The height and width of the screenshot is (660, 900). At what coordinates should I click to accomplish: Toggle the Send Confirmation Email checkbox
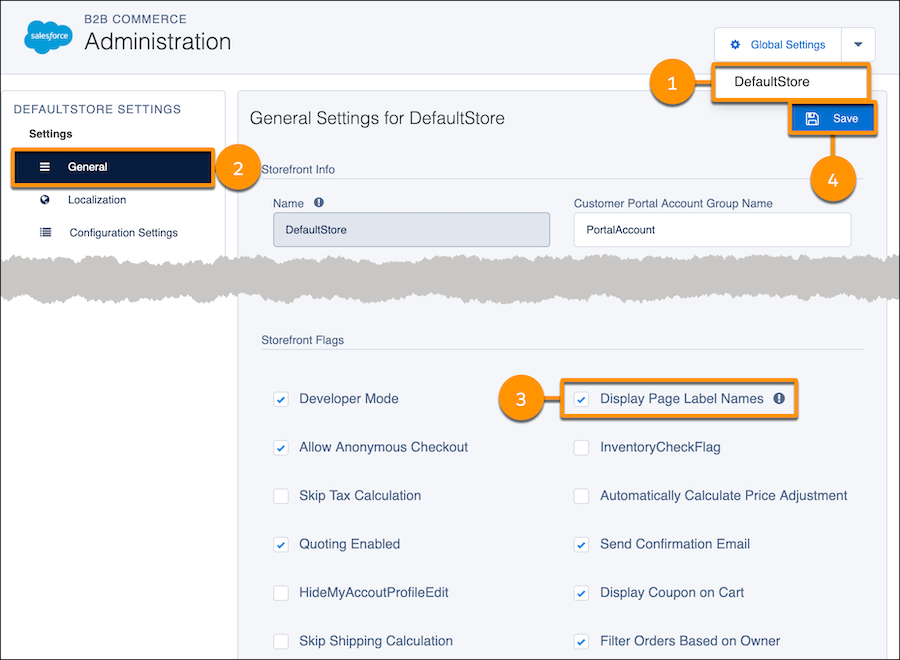[x=581, y=545]
